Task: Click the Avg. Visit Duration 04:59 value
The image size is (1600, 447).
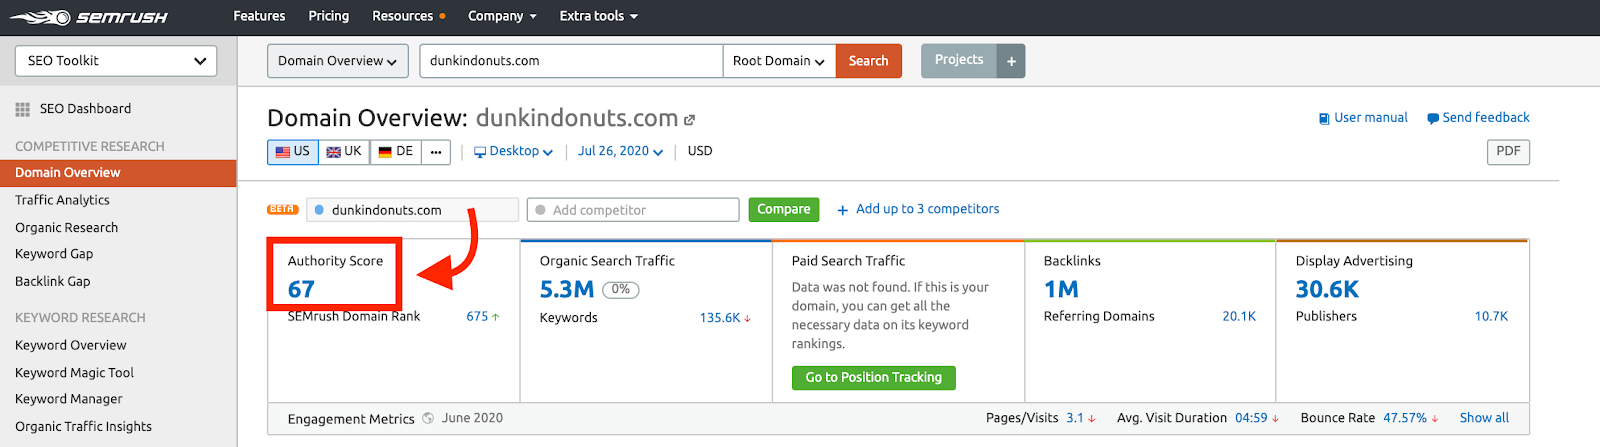Action: (1251, 418)
